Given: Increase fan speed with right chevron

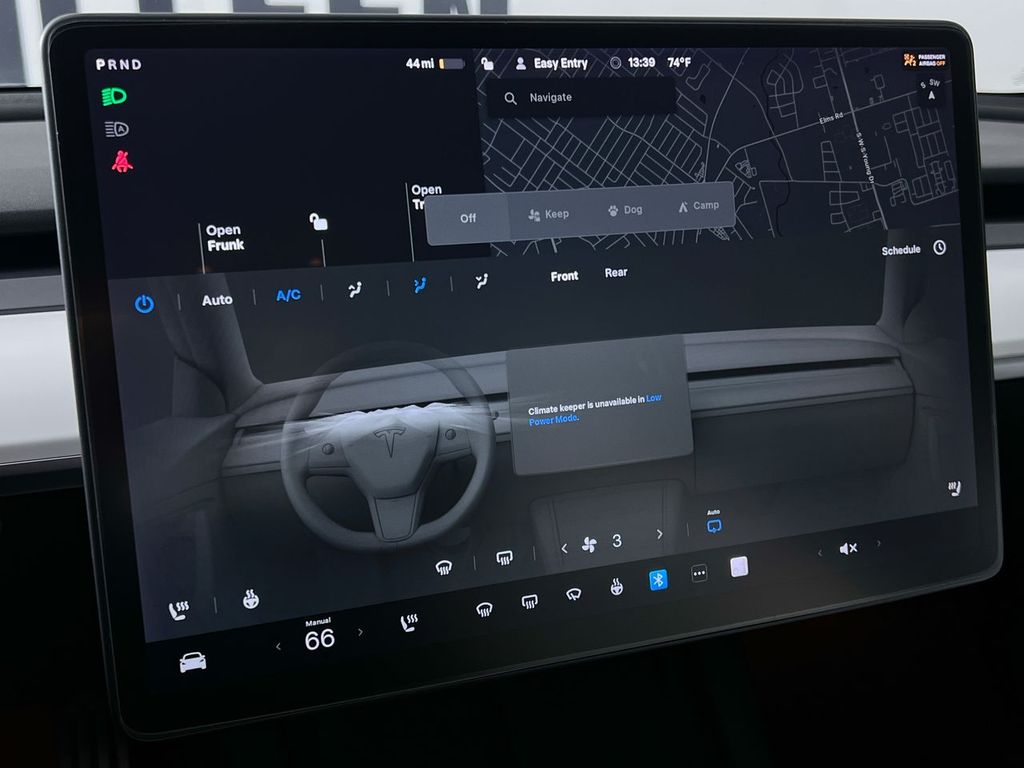Looking at the screenshot, I should [660, 534].
